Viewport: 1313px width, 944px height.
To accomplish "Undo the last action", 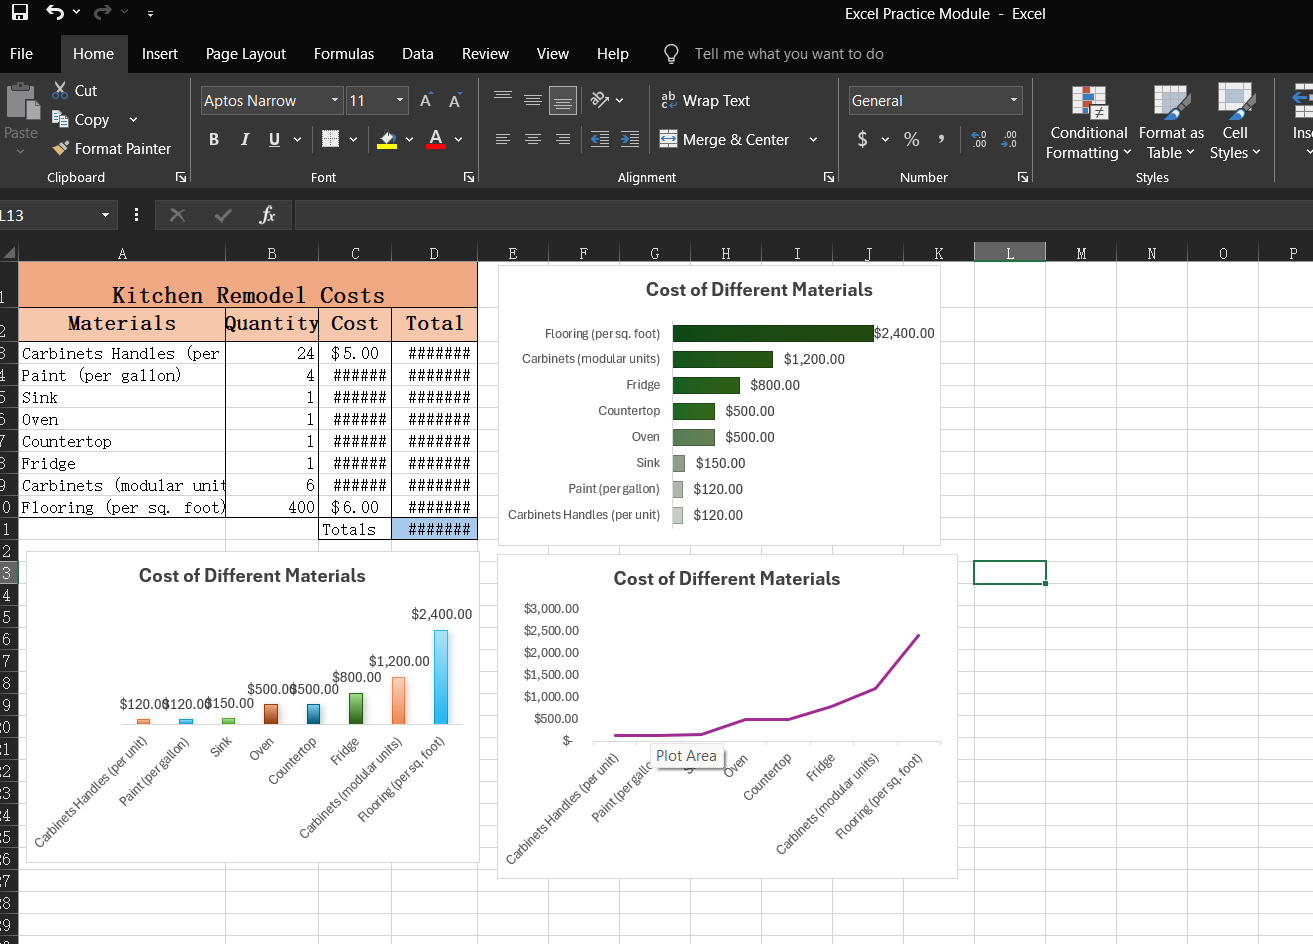I will click(55, 13).
